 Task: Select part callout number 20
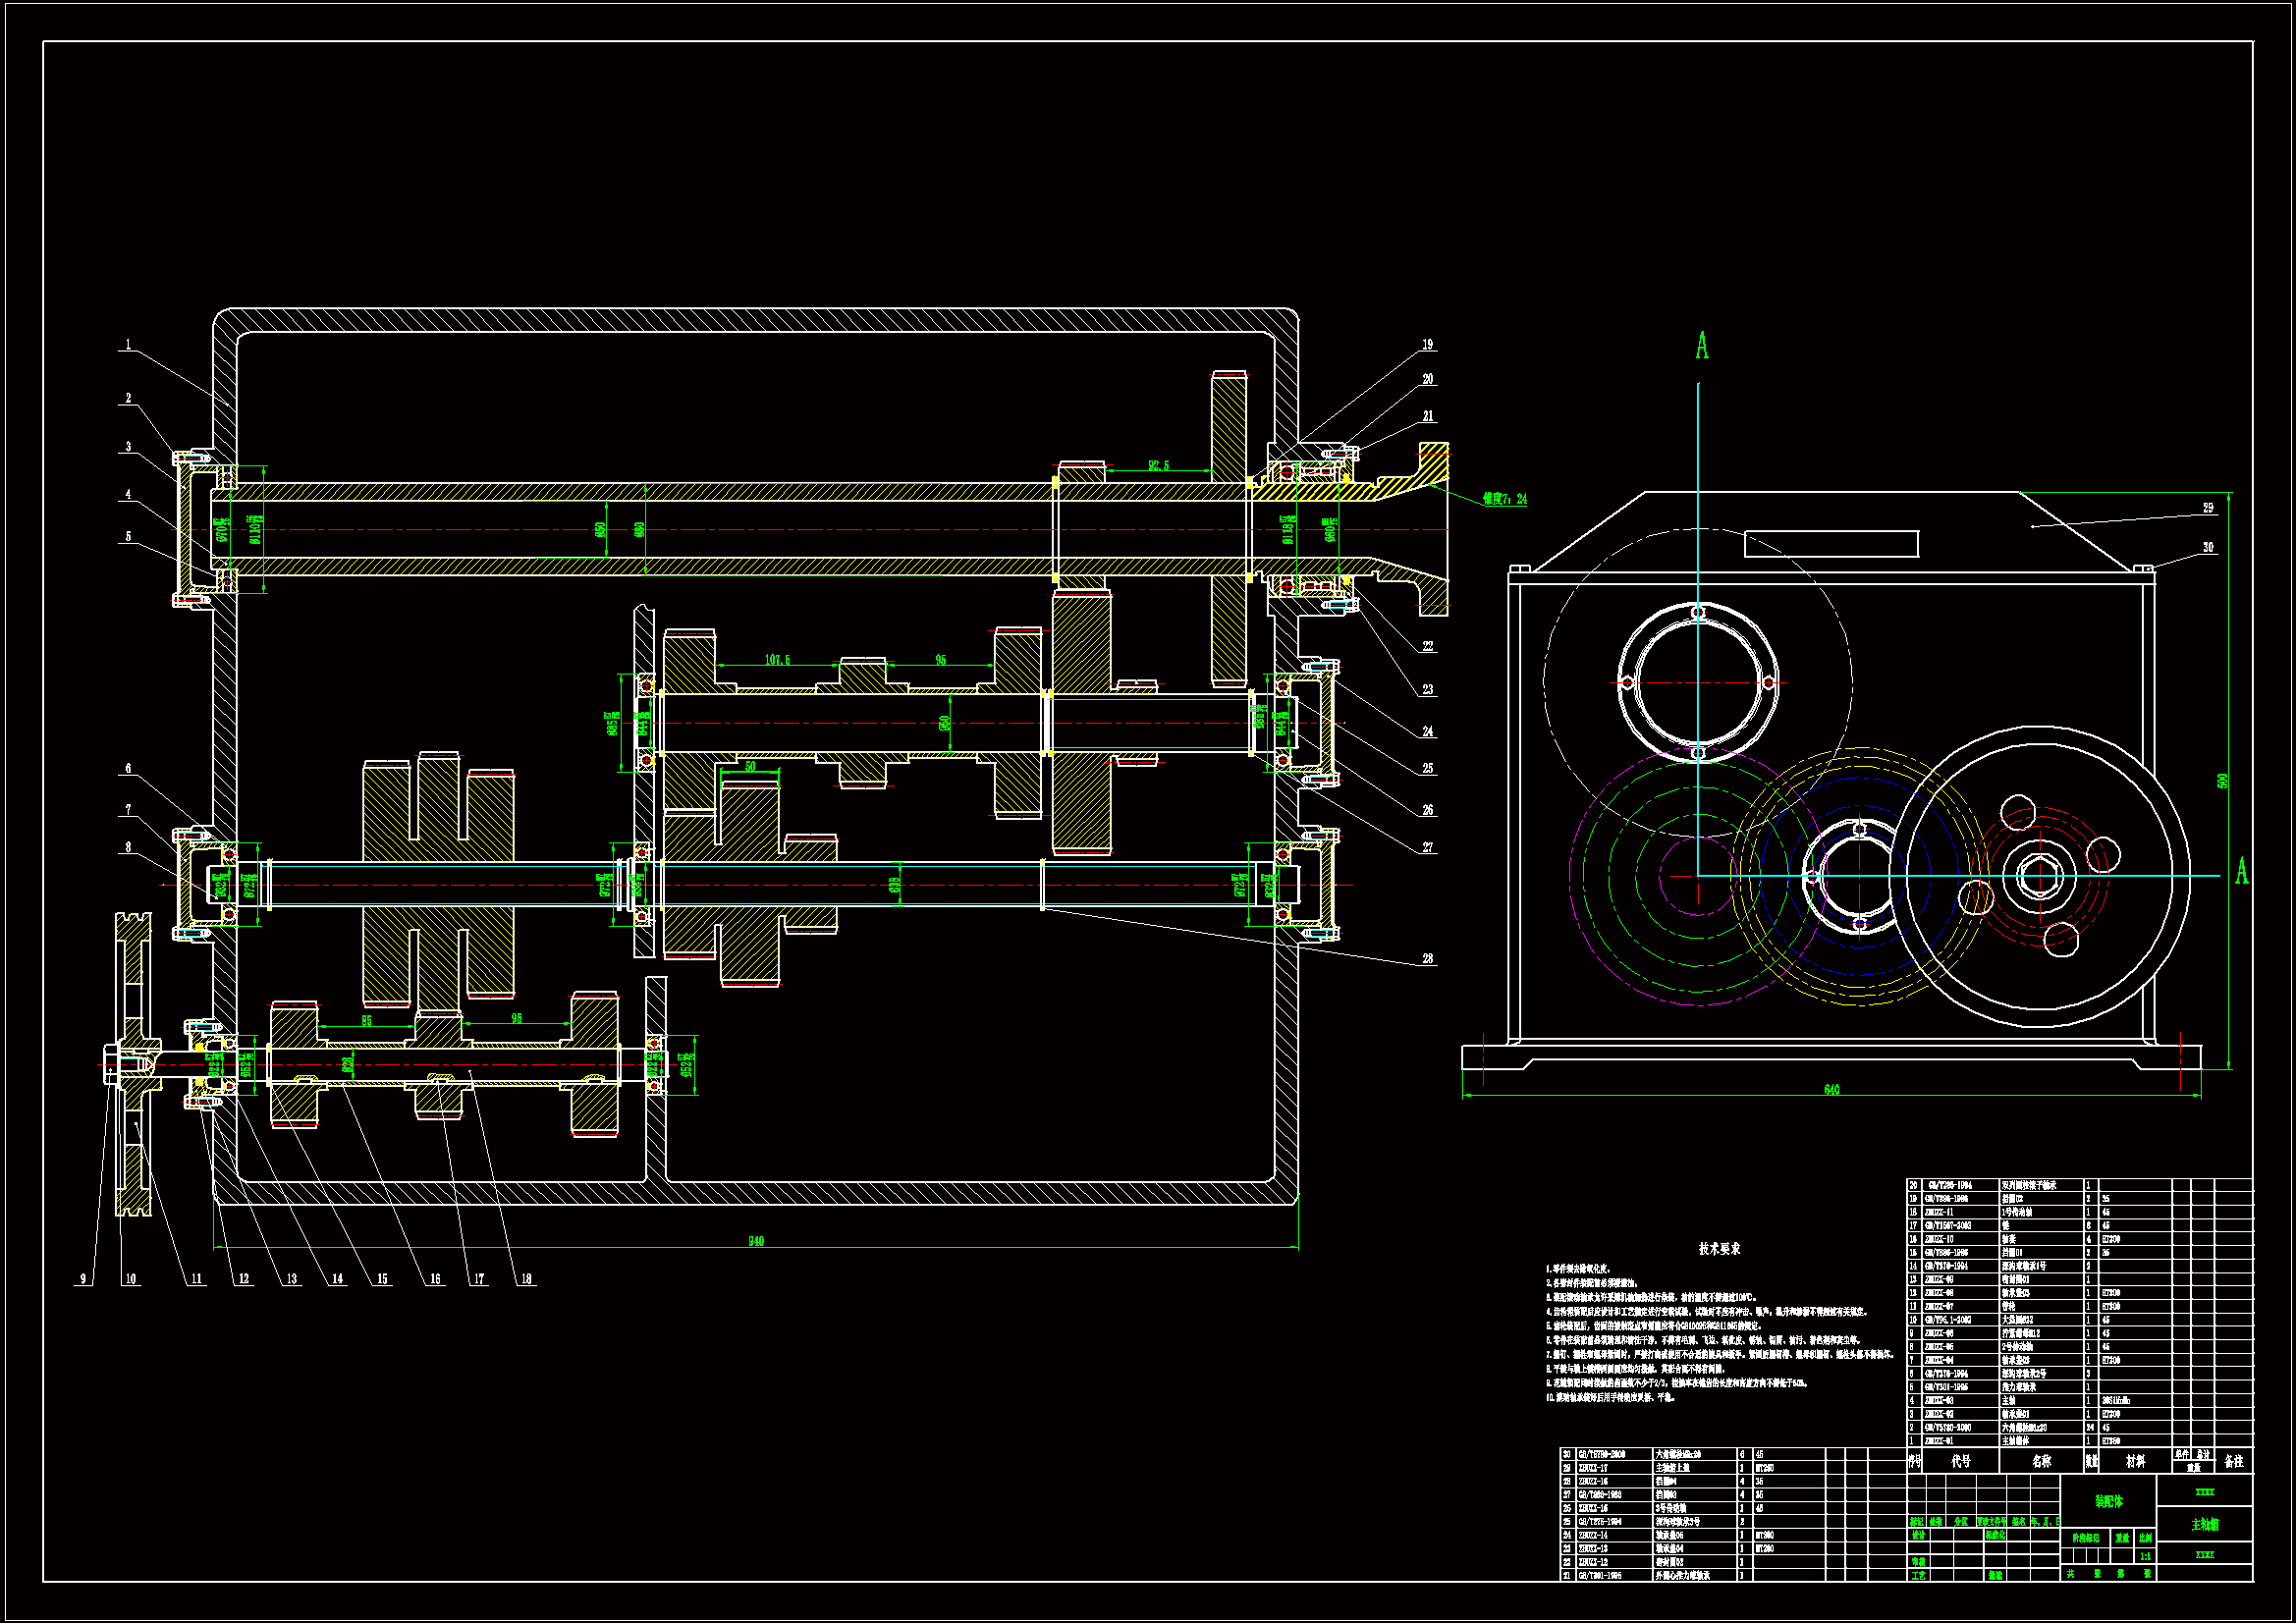click(x=1428, y=379)
